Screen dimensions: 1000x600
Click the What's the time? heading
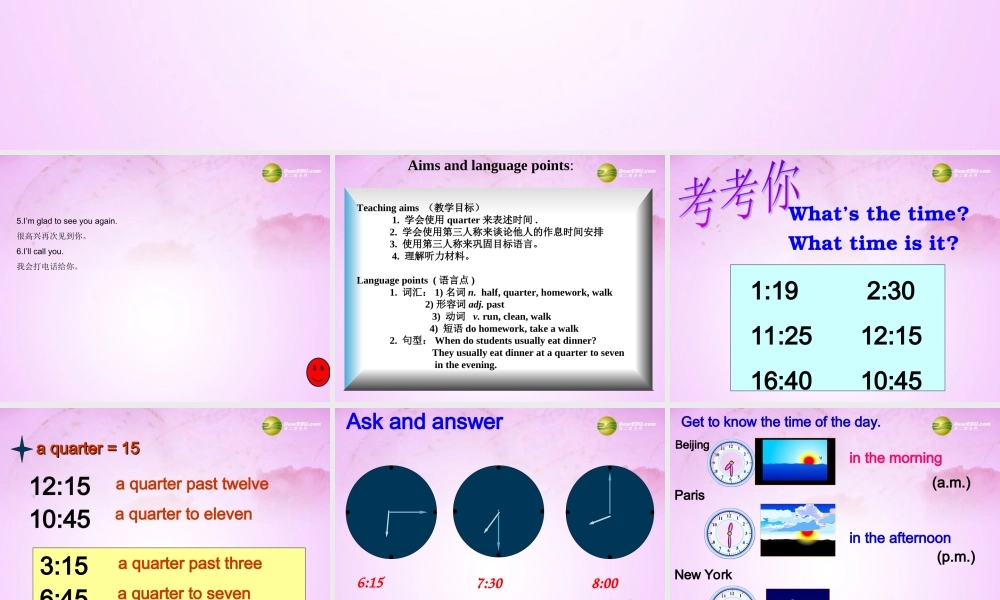pos(879,213)
